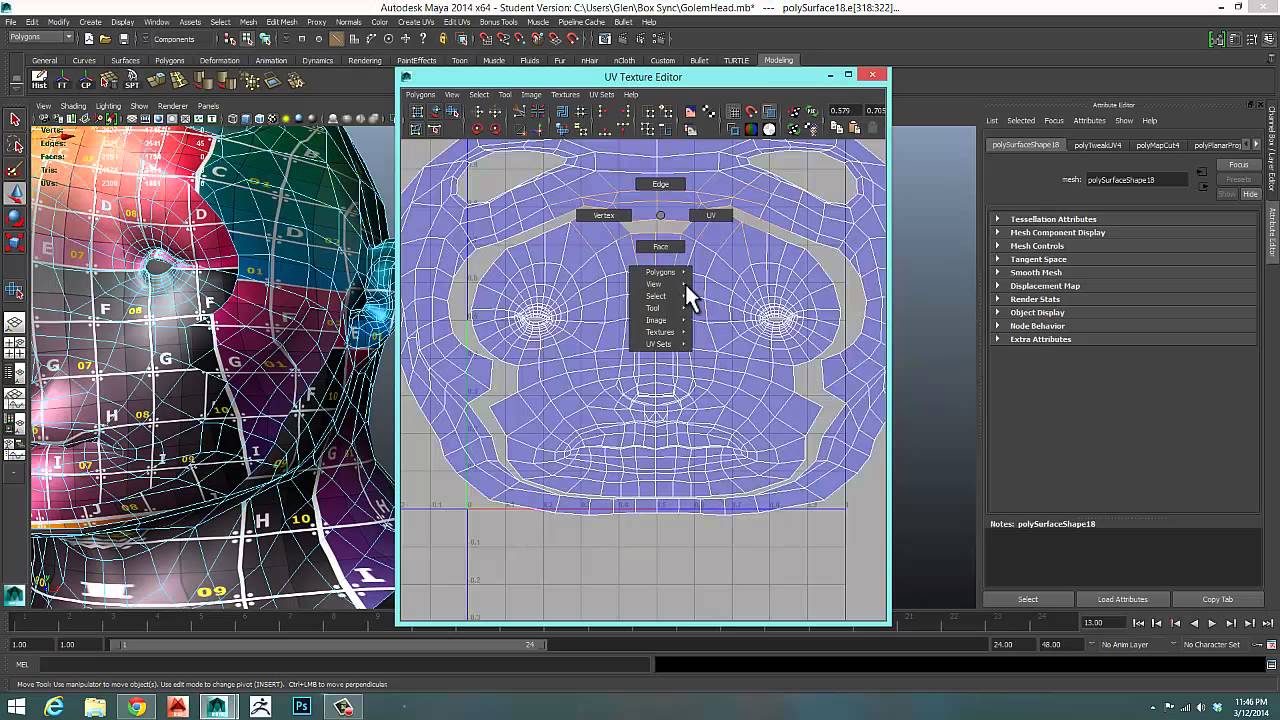Screen dimensions: 1280x720
Task: Click the red magnet pixel snap icon
Action: (x=751, y=112)
